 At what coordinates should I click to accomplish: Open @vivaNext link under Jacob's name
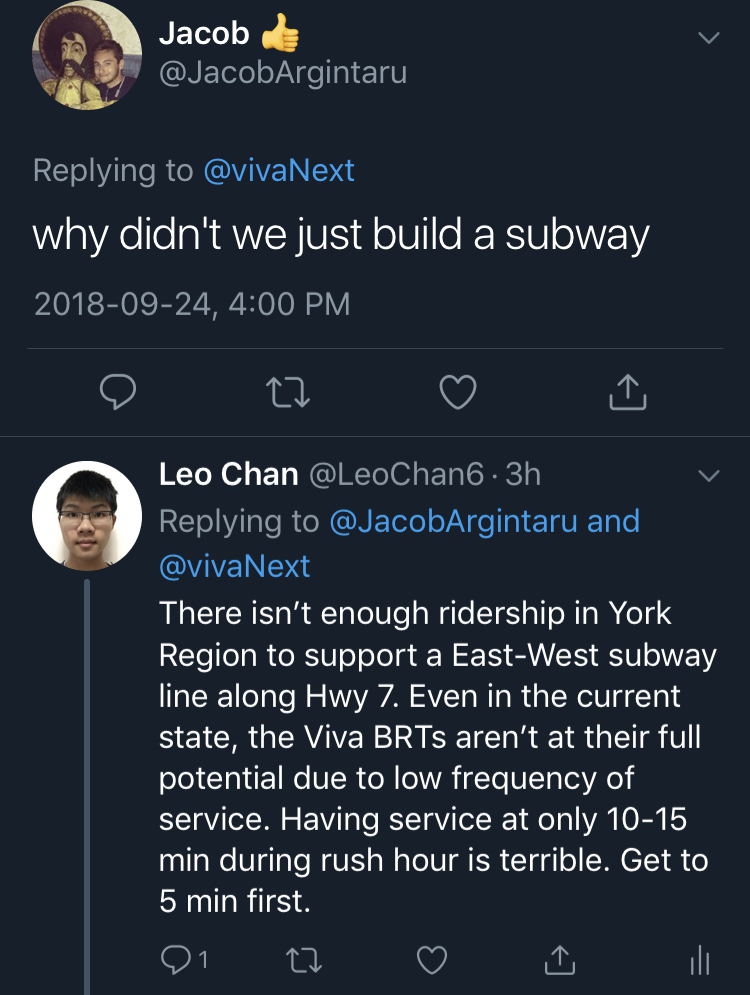click(x=278, y=170)
